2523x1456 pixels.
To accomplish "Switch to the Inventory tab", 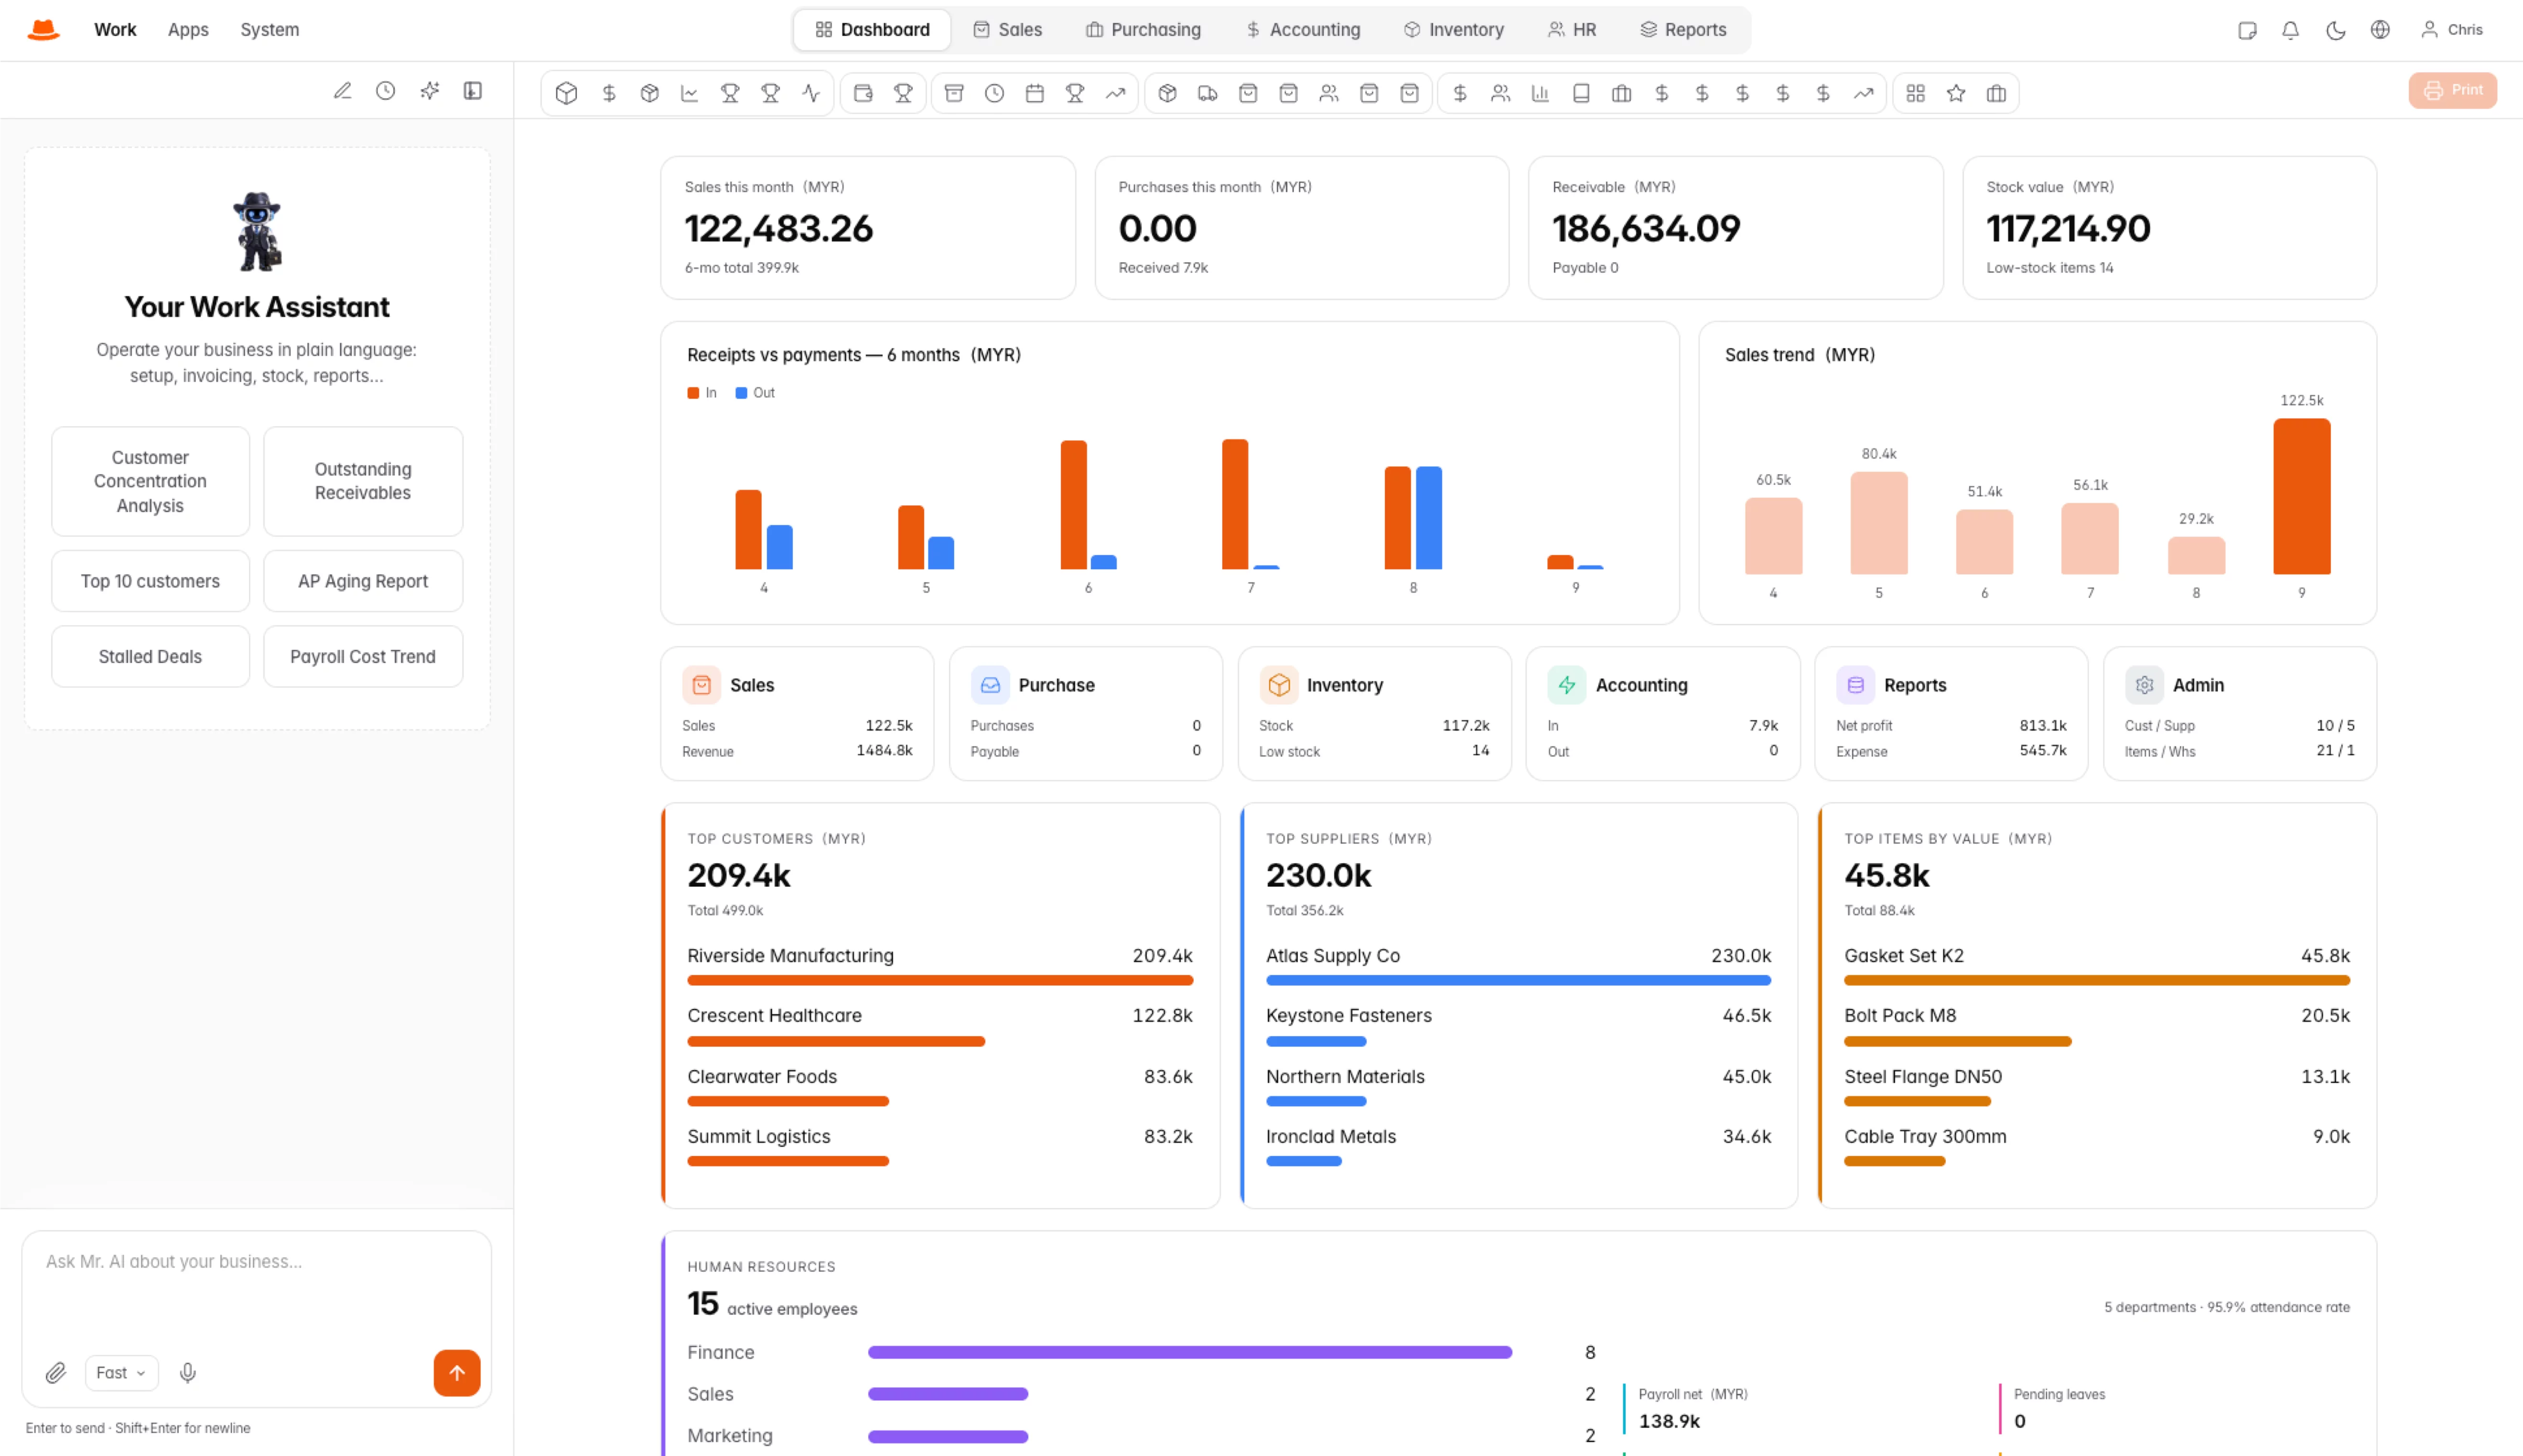I will [x=1454, y=30].
